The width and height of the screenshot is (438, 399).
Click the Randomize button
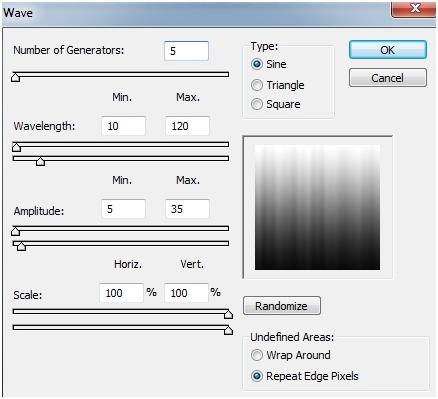tap(282, 306)
